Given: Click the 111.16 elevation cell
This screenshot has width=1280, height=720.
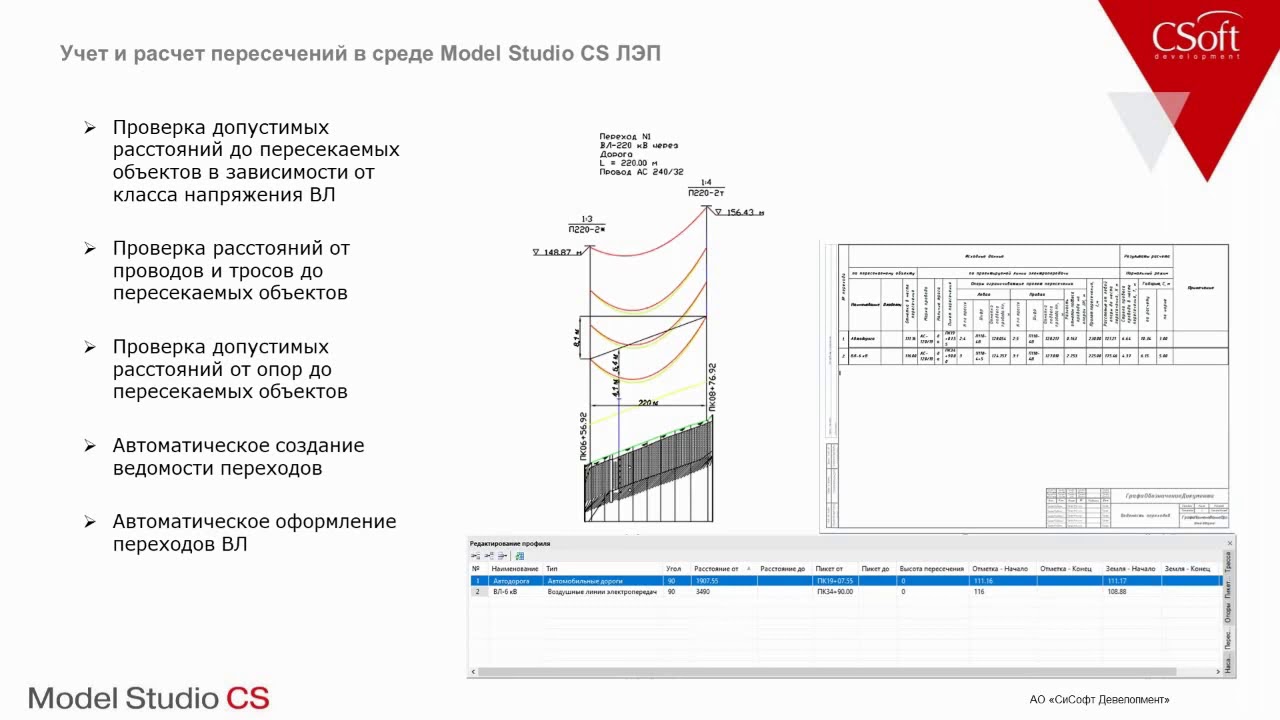Looking at the screenshot, I should (1001, 581).
